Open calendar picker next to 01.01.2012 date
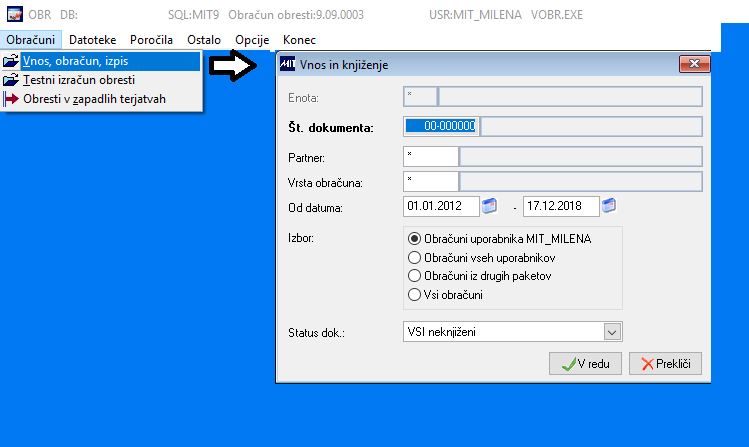This screenshot has height=447, width=749. [489, 206]
